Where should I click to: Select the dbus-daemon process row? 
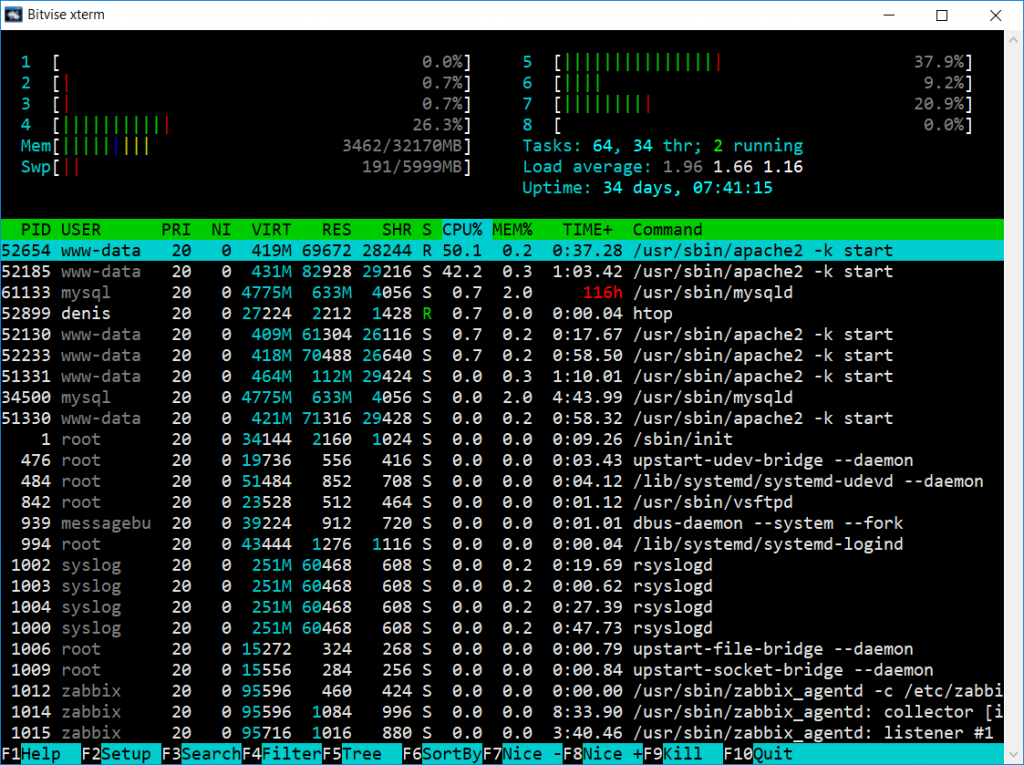pos(502,523)
